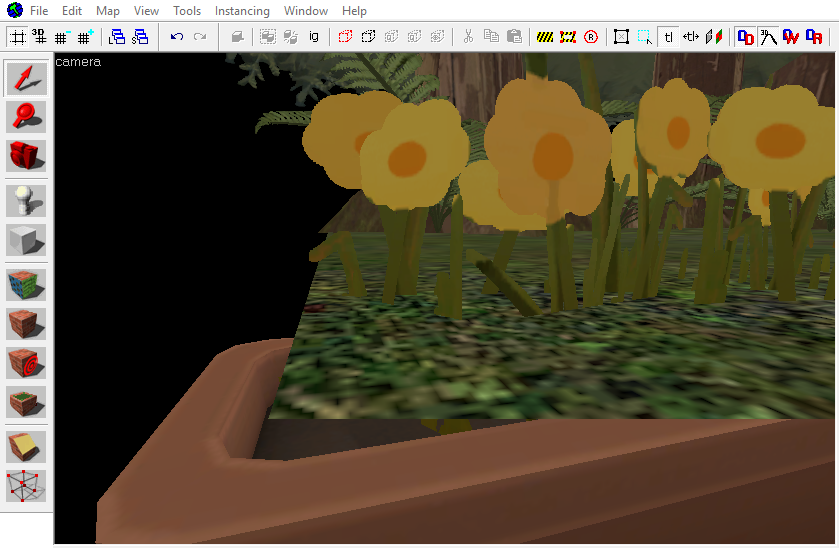Open the Edit menu
Viewport: 839px width, 548px height.
tap(72, 11)
